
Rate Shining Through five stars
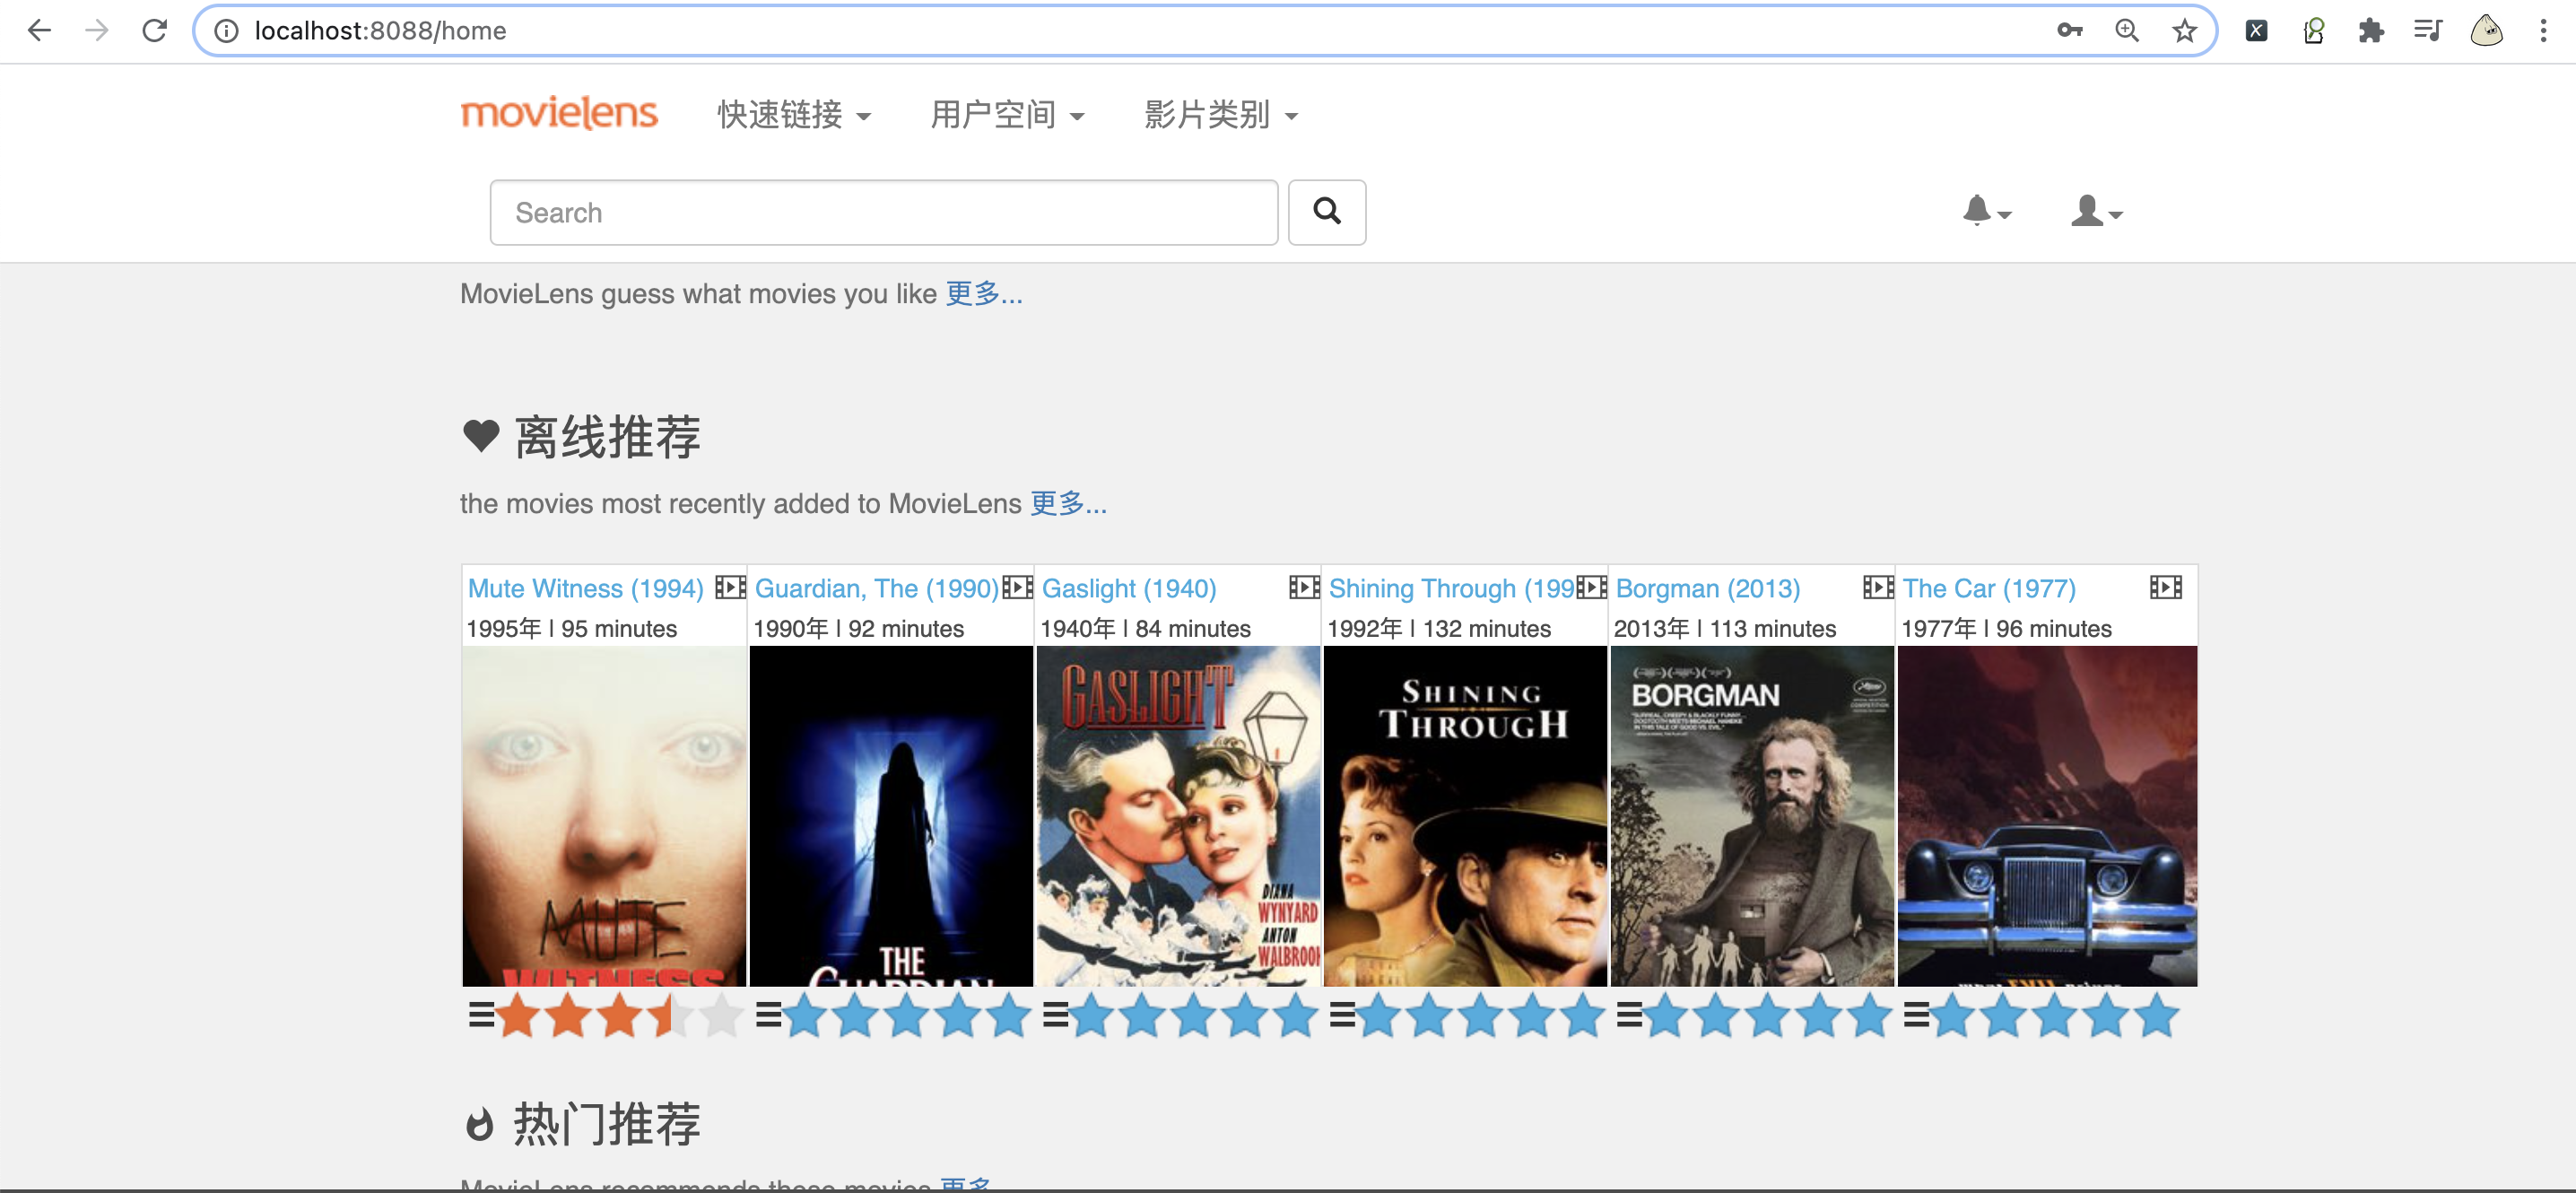1583,1016
